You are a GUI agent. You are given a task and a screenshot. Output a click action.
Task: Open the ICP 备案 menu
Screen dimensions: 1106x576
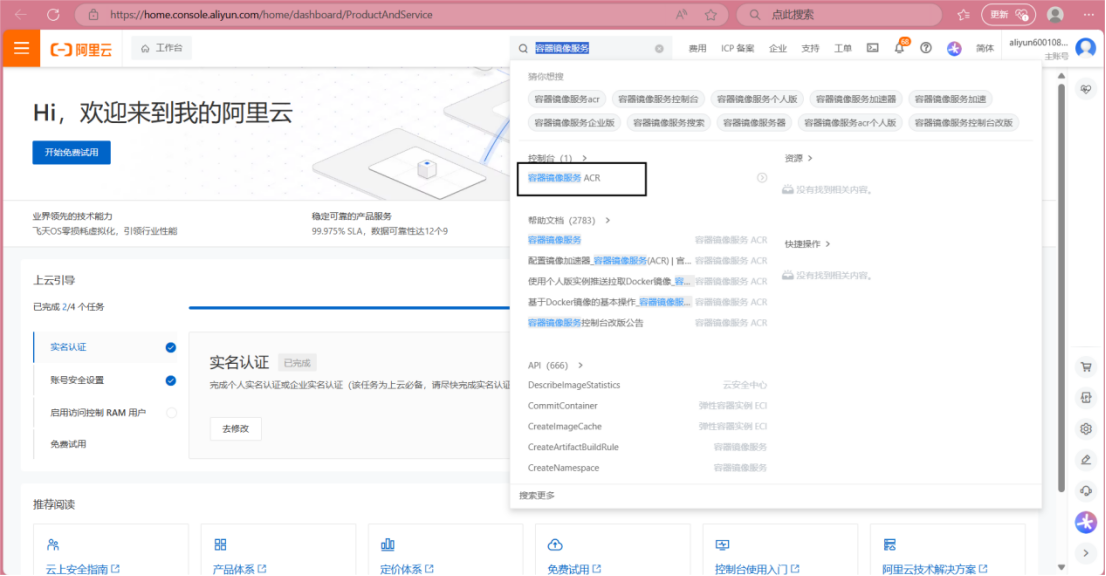tap(737, 49)
